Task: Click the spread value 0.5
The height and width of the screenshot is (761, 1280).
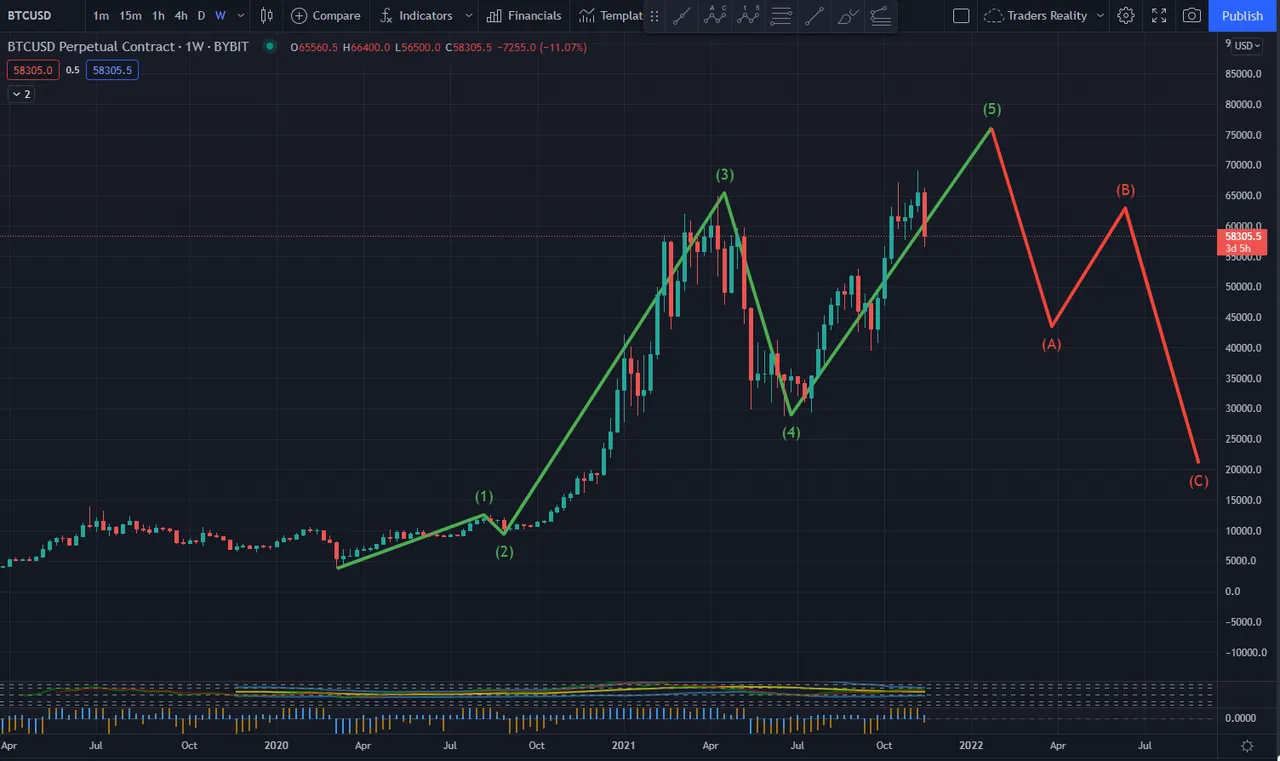Action: click(73, 70)
